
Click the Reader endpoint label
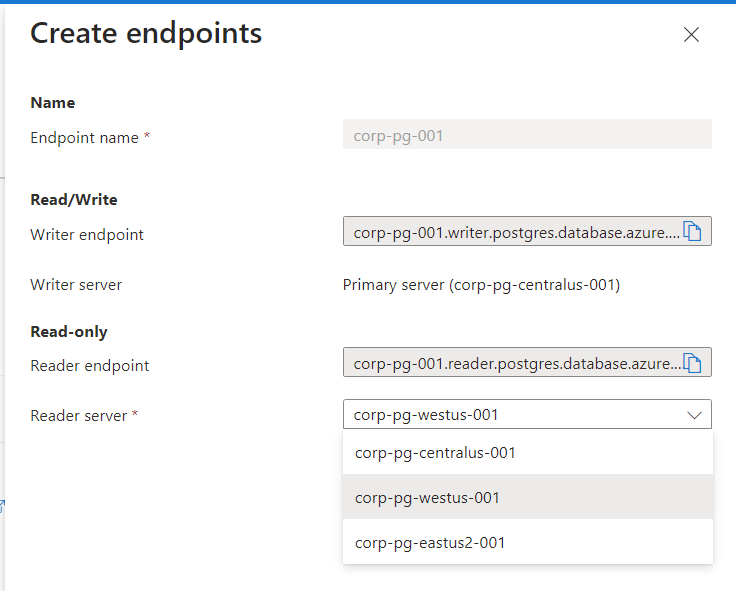[x=90, y=365]
